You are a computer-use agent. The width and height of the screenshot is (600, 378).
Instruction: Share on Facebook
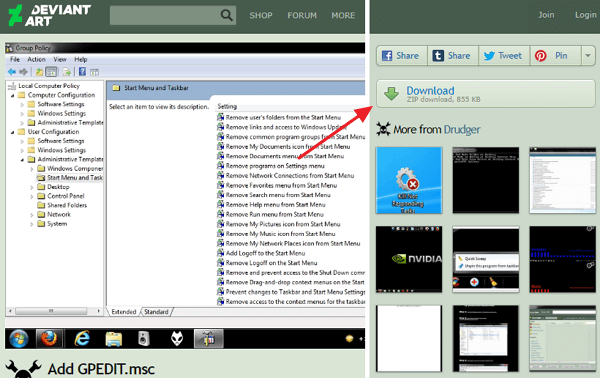401,56
